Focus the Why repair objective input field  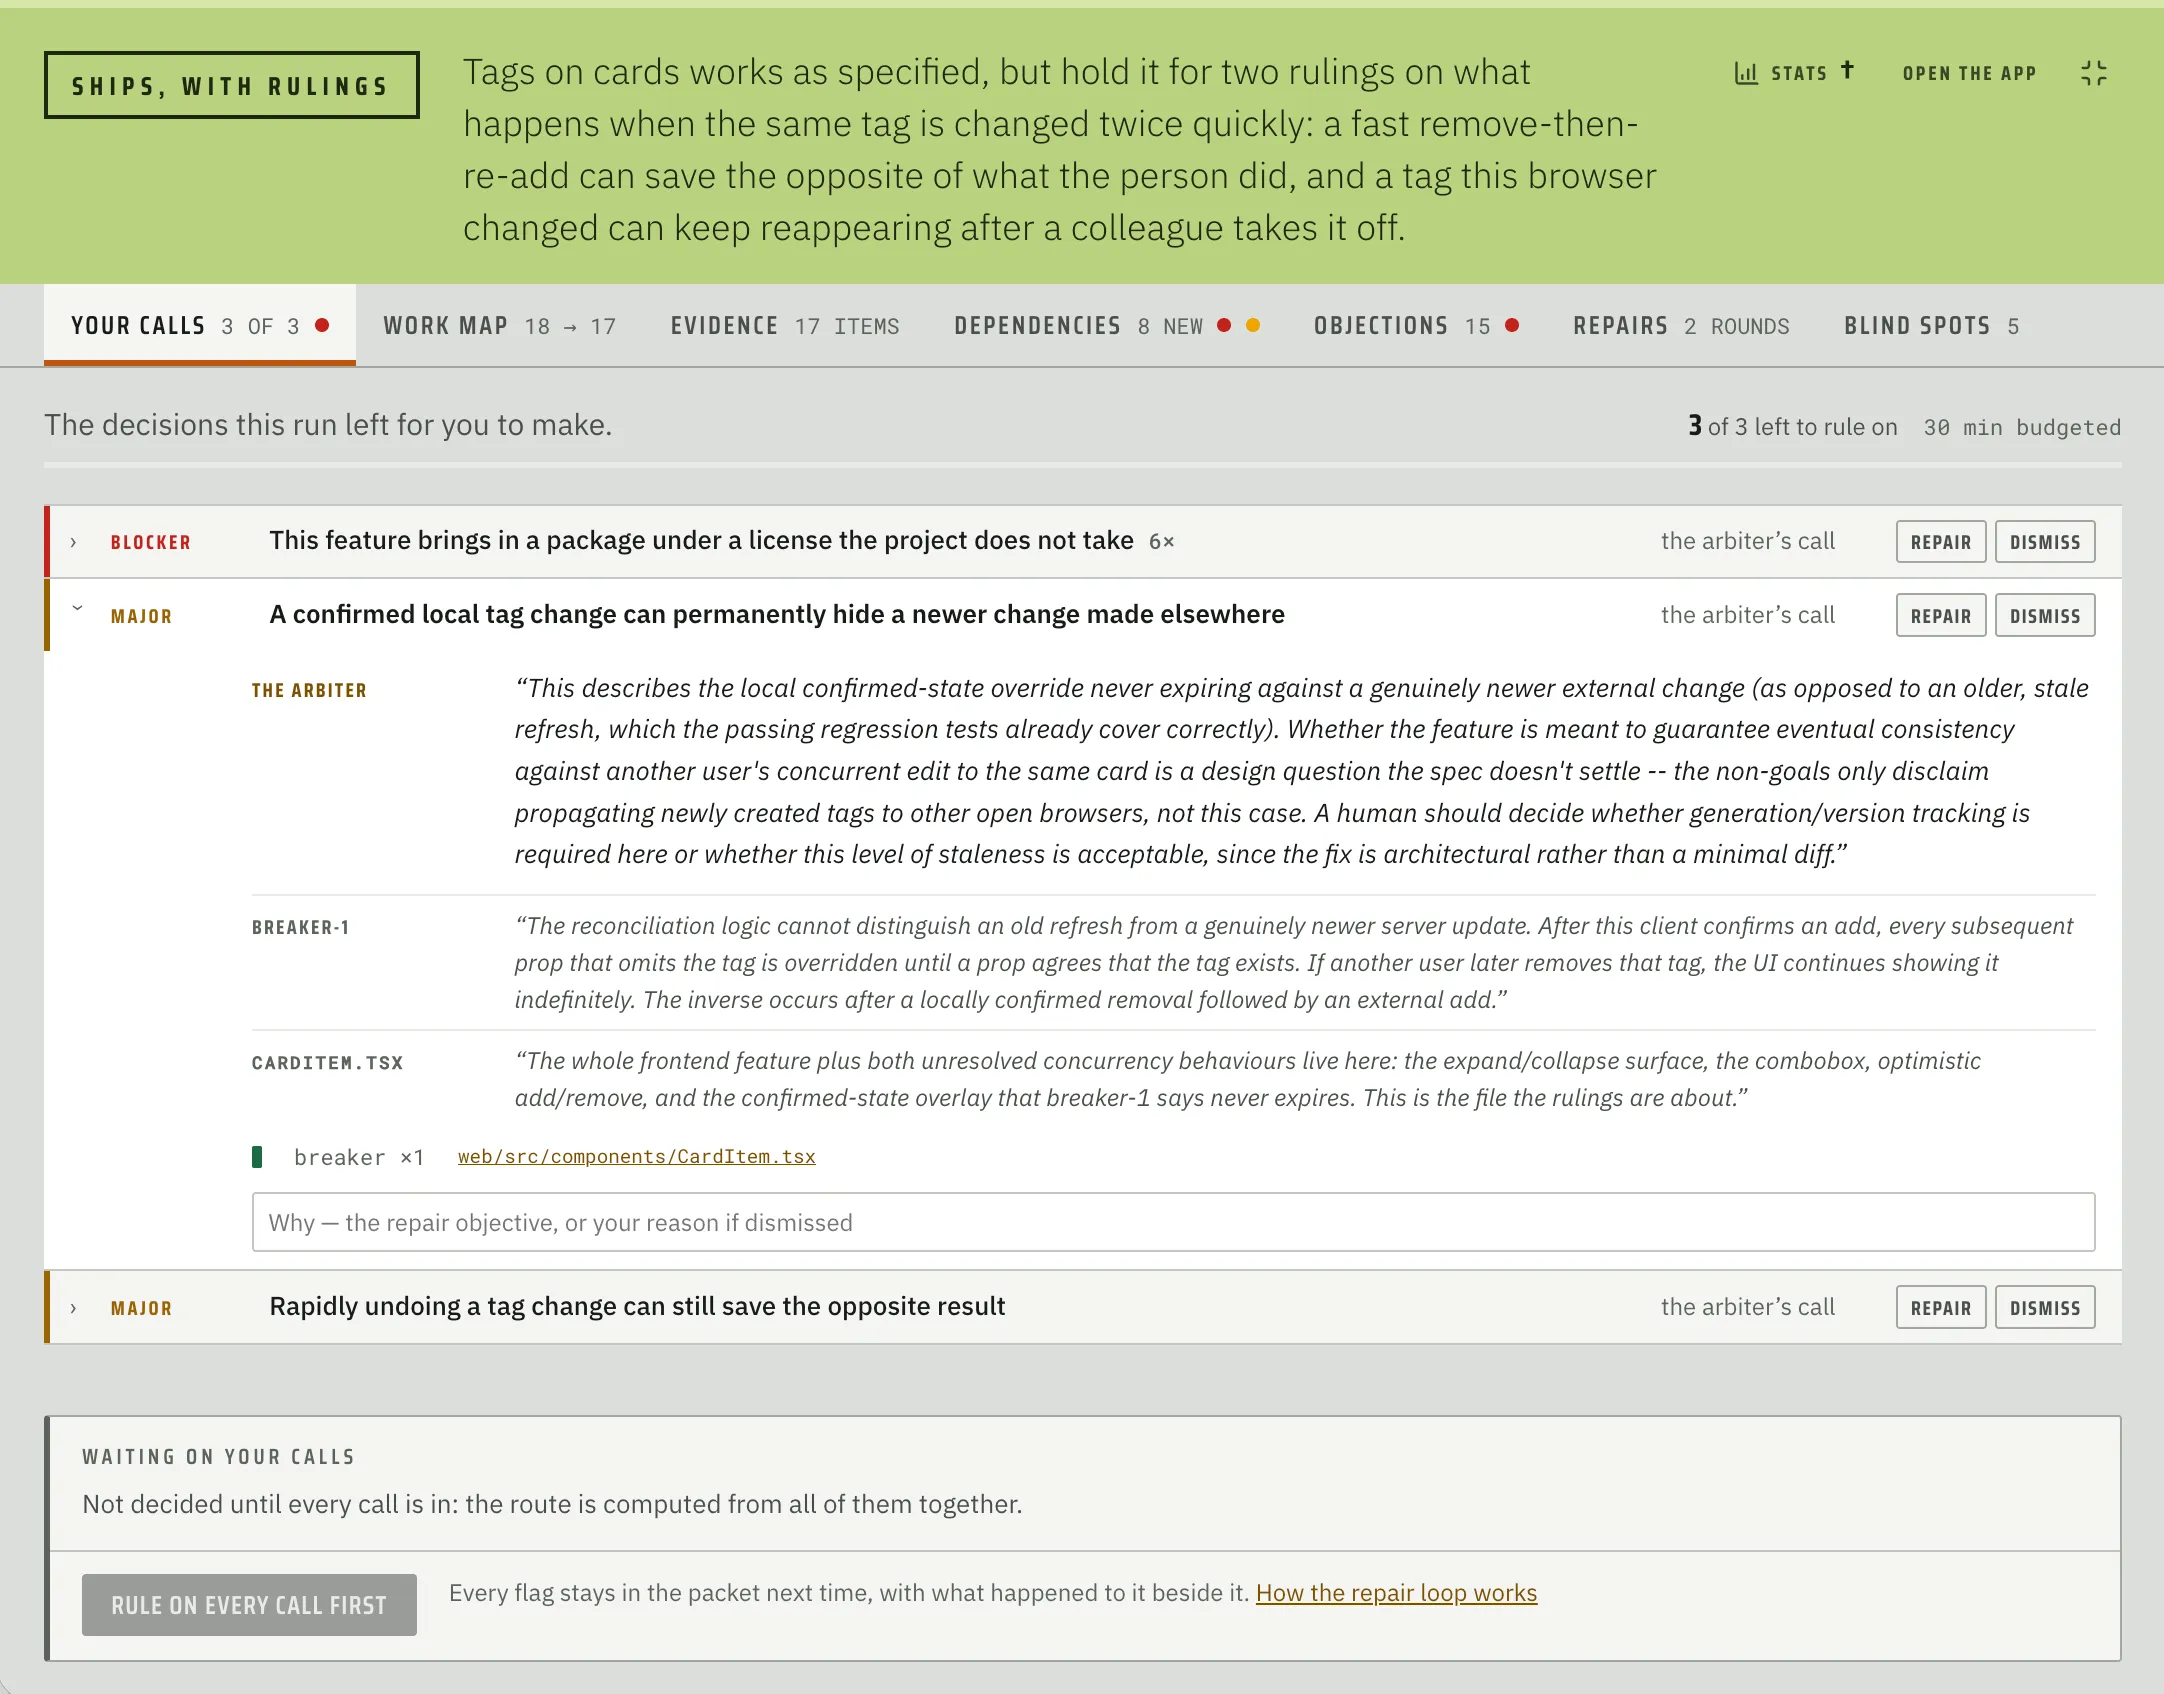click(x=1174, y=1222)
